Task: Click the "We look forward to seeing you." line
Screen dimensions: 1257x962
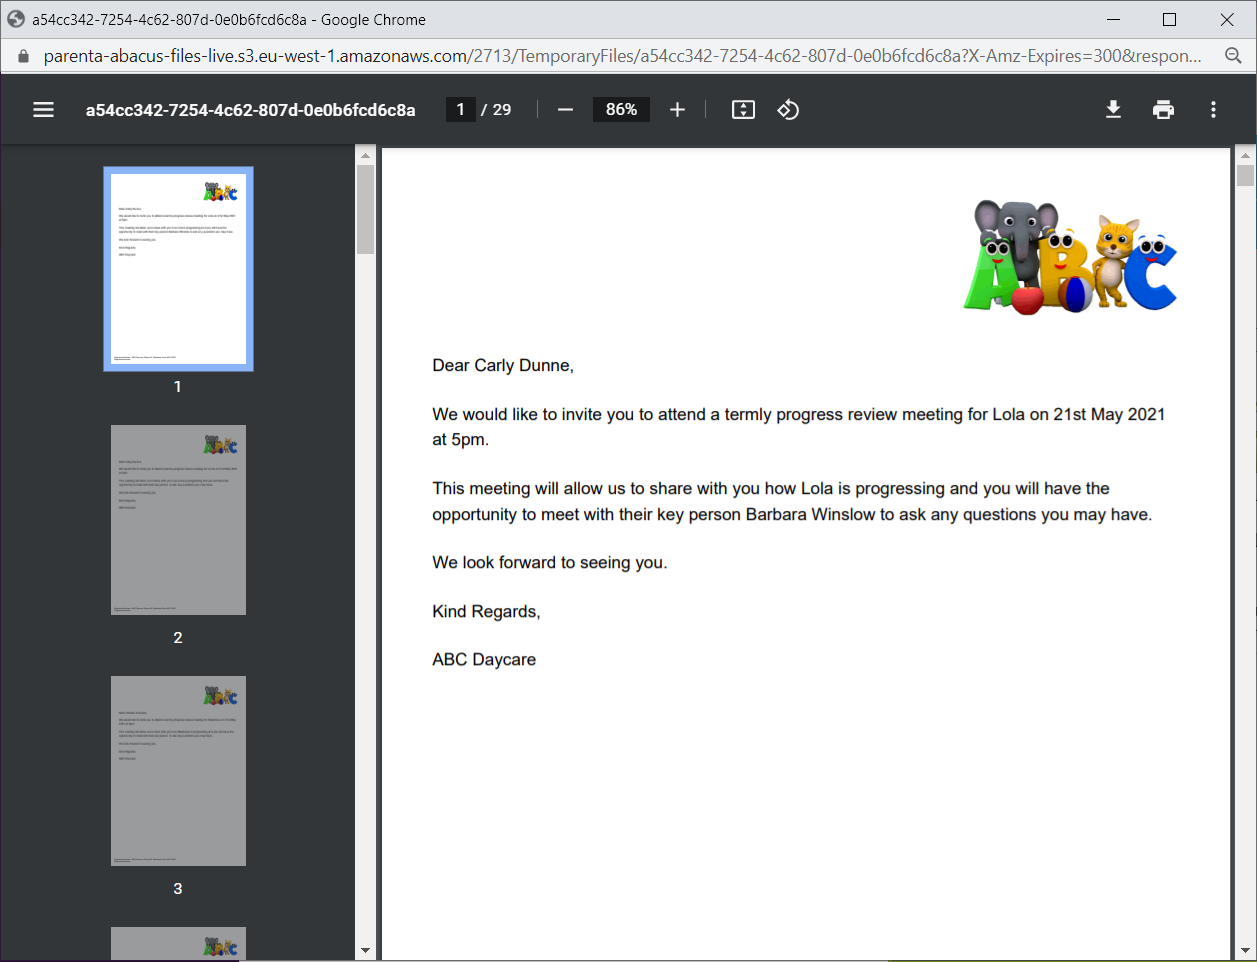Action: [550, 563]
